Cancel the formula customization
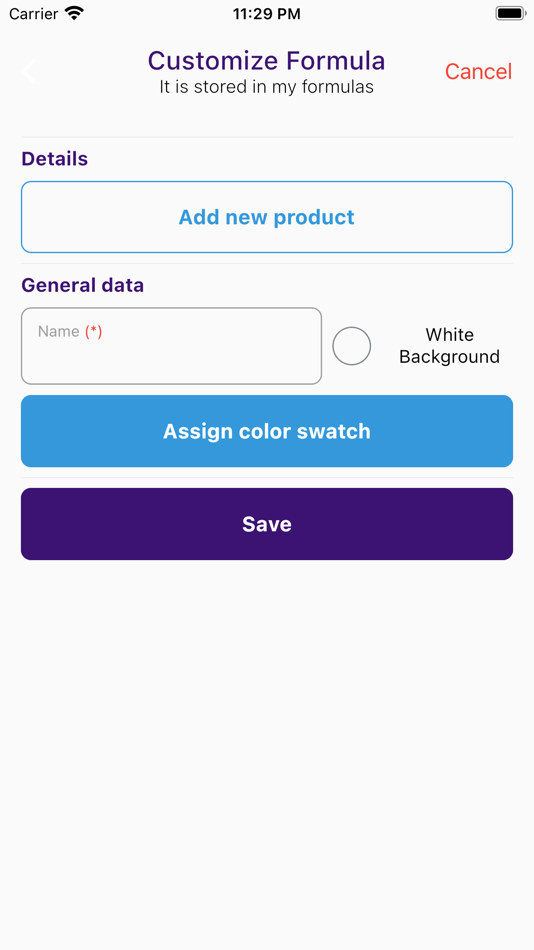 point(478,71)
